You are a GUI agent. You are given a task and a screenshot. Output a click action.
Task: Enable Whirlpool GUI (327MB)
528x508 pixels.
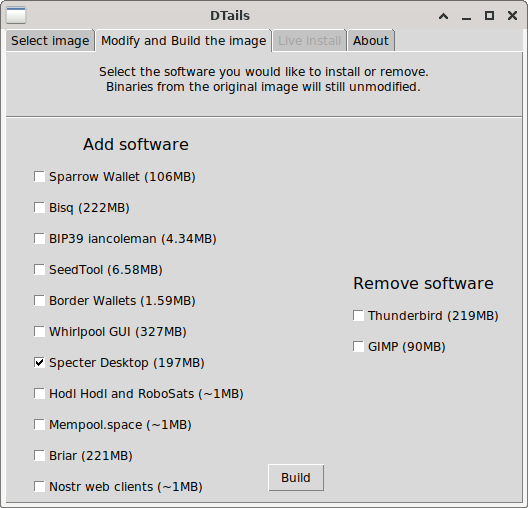point(39,332)
